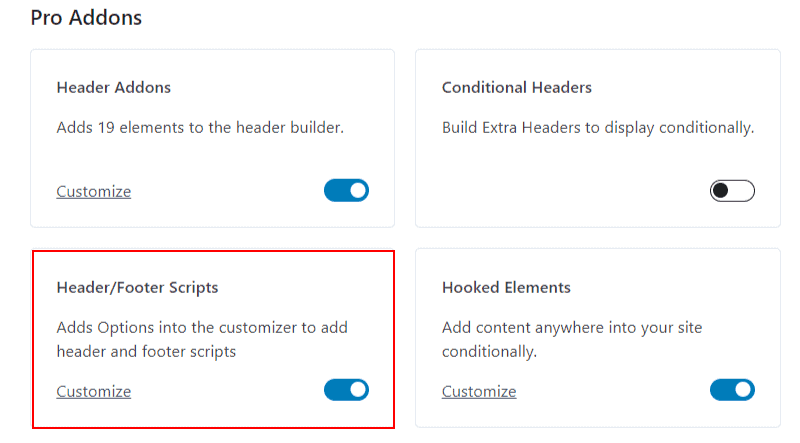Open Customize link for Header/Footer Scripts
Screen dimensions: 800x443
94,391
